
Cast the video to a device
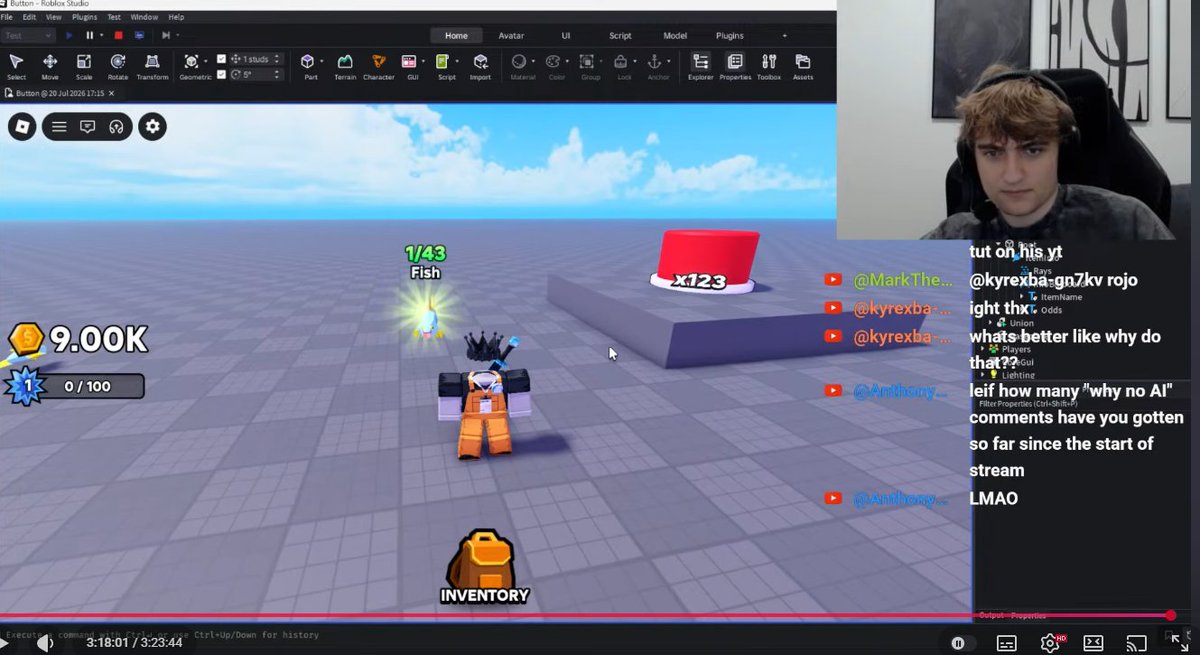pyautogui.click(x=1136, y=643)
